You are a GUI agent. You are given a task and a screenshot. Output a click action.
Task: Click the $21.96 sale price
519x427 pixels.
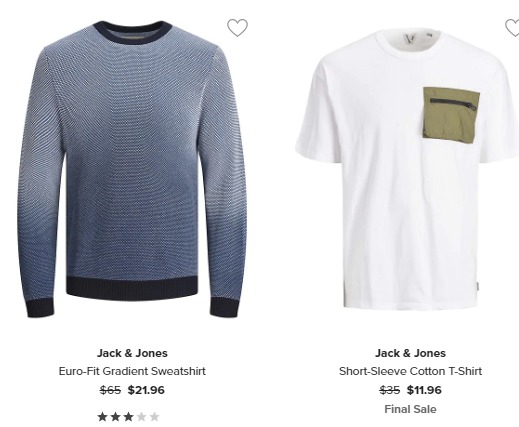click(x=146, y=390)
